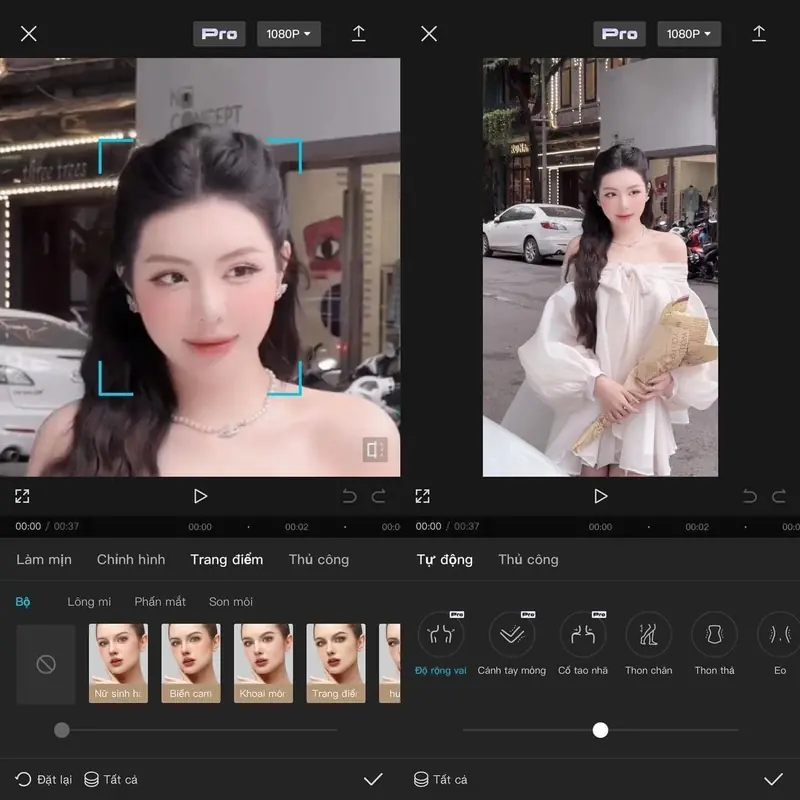Open the 1080P resolution dropdown
This screenshot has width=800, height=800.
tap(288, 33)
